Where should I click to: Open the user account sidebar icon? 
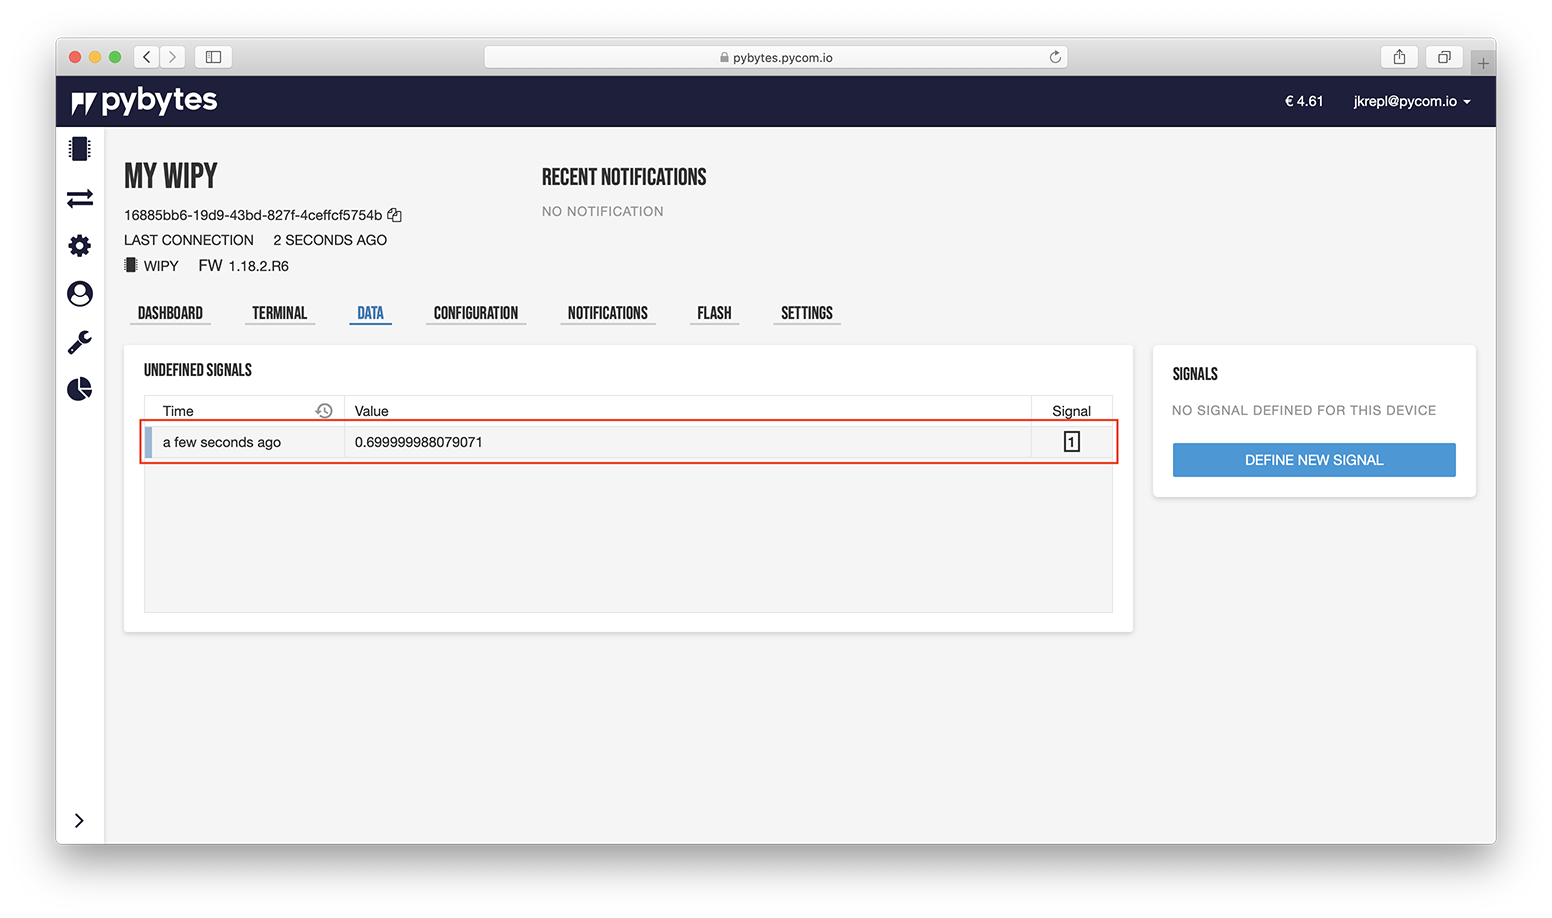click(80, 294)
